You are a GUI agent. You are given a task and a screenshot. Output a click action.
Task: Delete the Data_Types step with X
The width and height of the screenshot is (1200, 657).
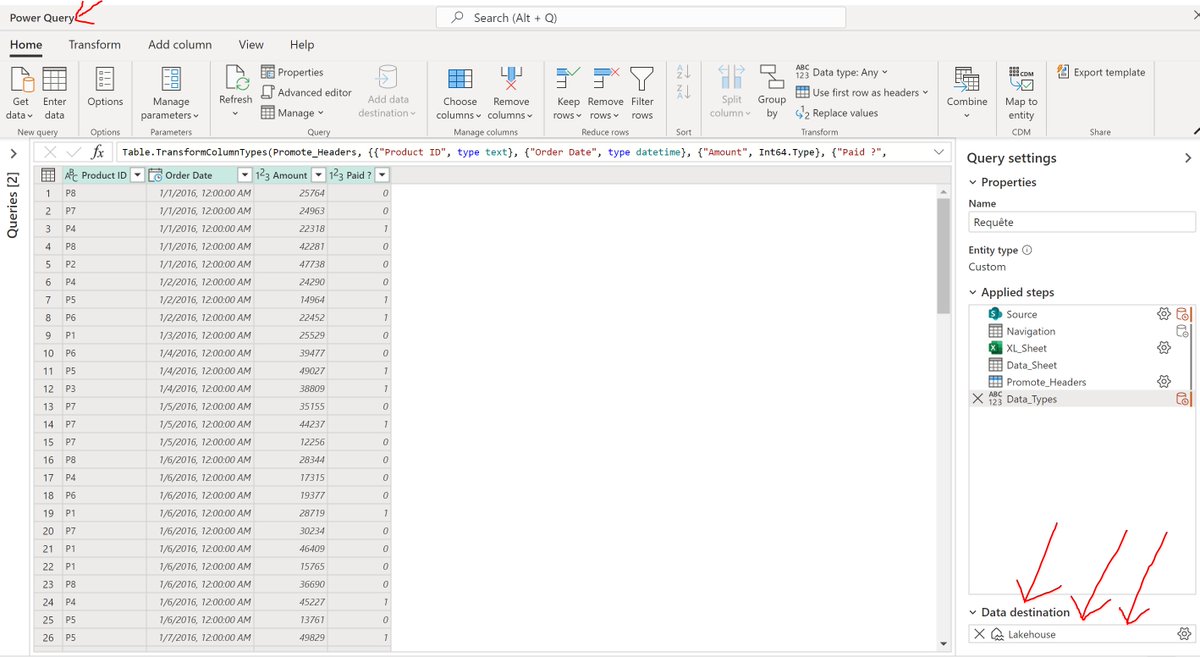click(978, 399)
